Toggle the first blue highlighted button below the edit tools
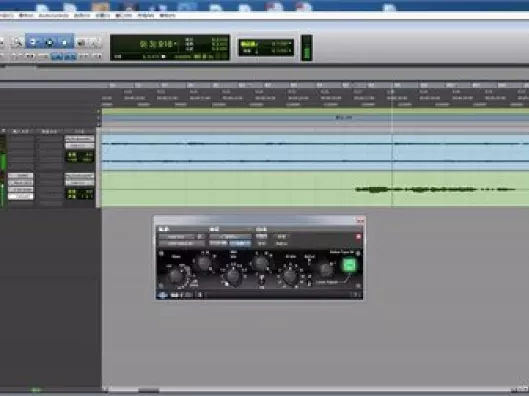The image size is (529, 396). pyautogui.click(x=56, y=57)
